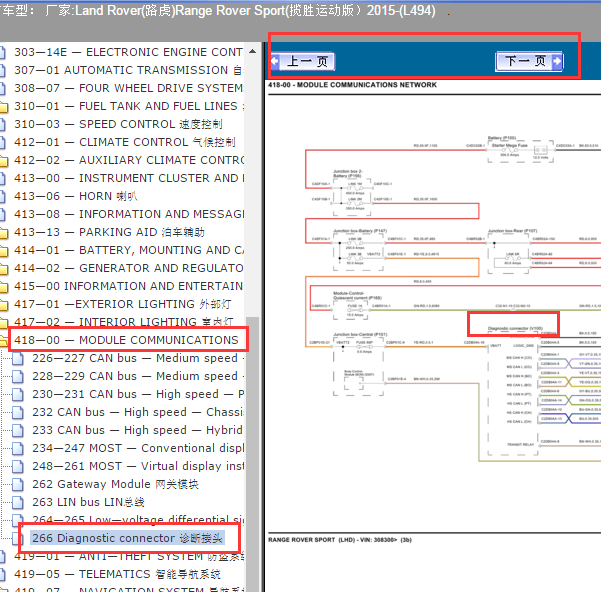Image resolution: width=601 pixels, height=592 pixels.
Task: Expand 417-01 Exterior Lighting folder
Action: pyautogui.click(x=123, y=304)
